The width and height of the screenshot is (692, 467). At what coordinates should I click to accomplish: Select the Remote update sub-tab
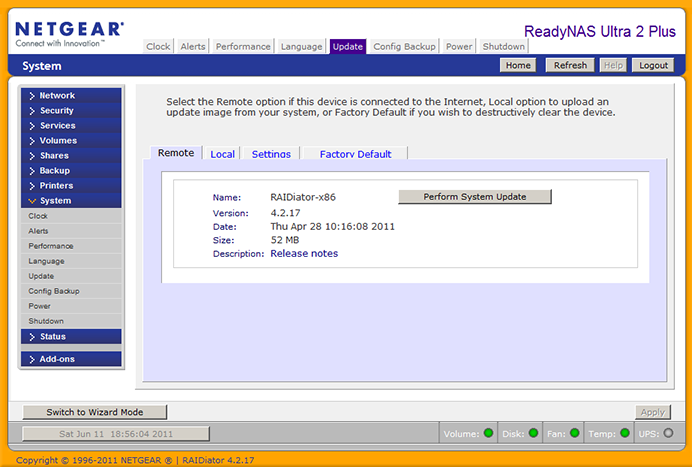176,153
